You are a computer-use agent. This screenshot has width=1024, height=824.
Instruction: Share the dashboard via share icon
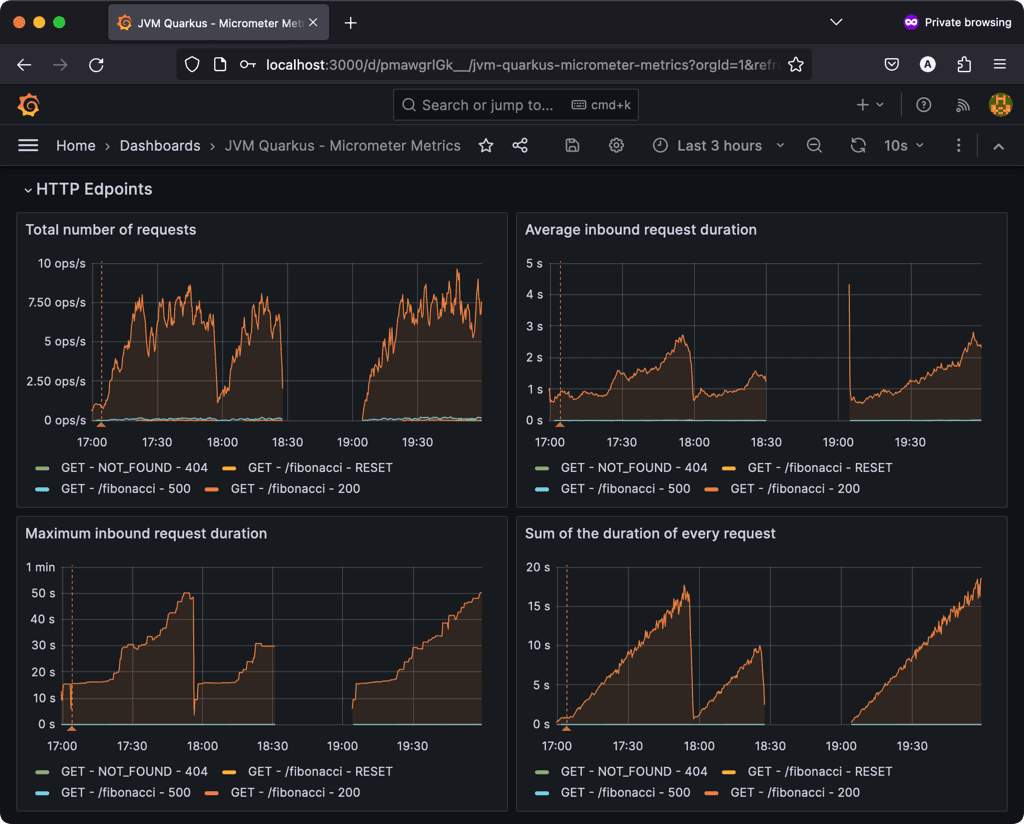[520, 145]
